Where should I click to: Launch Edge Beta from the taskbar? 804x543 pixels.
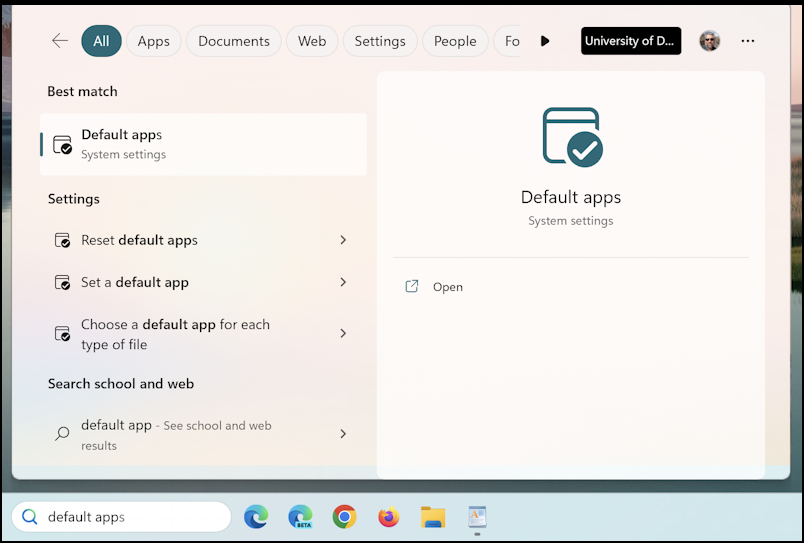point(300,516)
